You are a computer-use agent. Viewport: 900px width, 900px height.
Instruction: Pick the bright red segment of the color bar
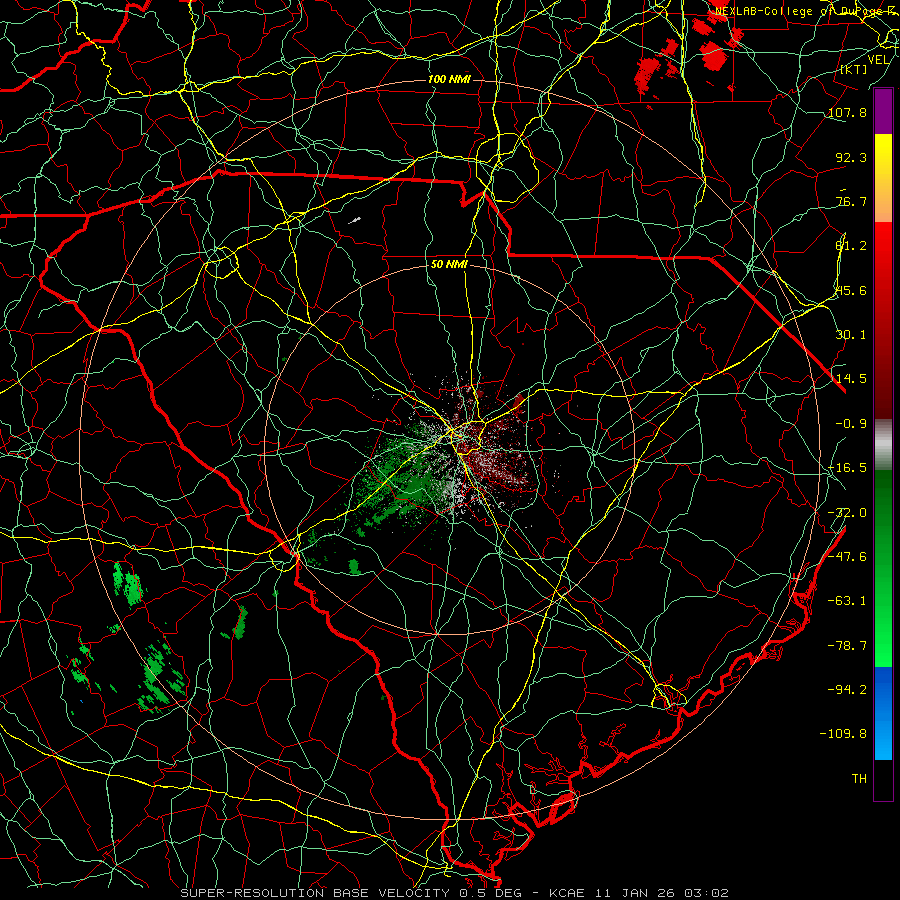click(883, 253)
